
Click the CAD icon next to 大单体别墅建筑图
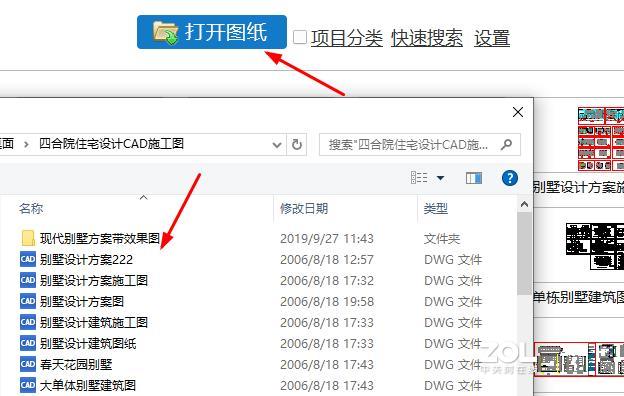click(x=28, y=385)
